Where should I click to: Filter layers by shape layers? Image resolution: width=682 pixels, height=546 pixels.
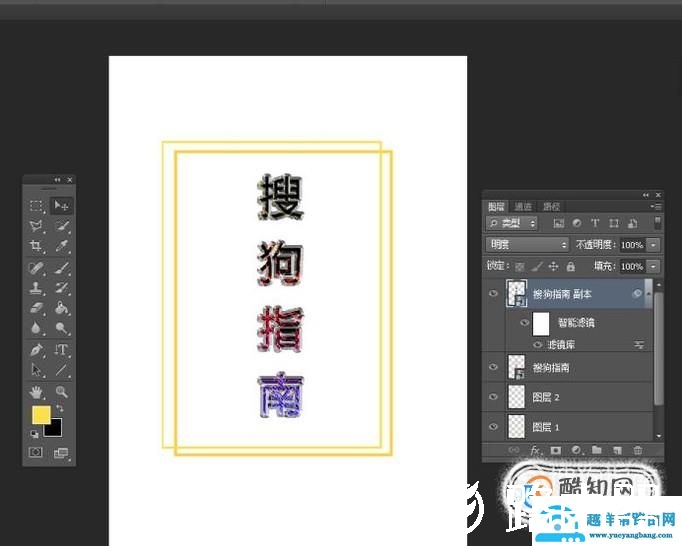pos(614,223)
